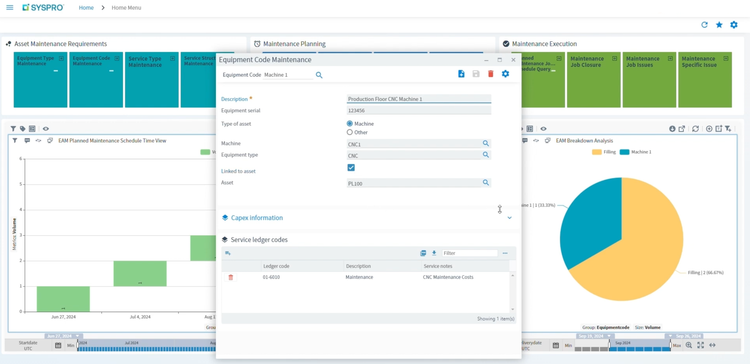Click the add row icon in the Service ledger codes grid

tap(228, 253)
